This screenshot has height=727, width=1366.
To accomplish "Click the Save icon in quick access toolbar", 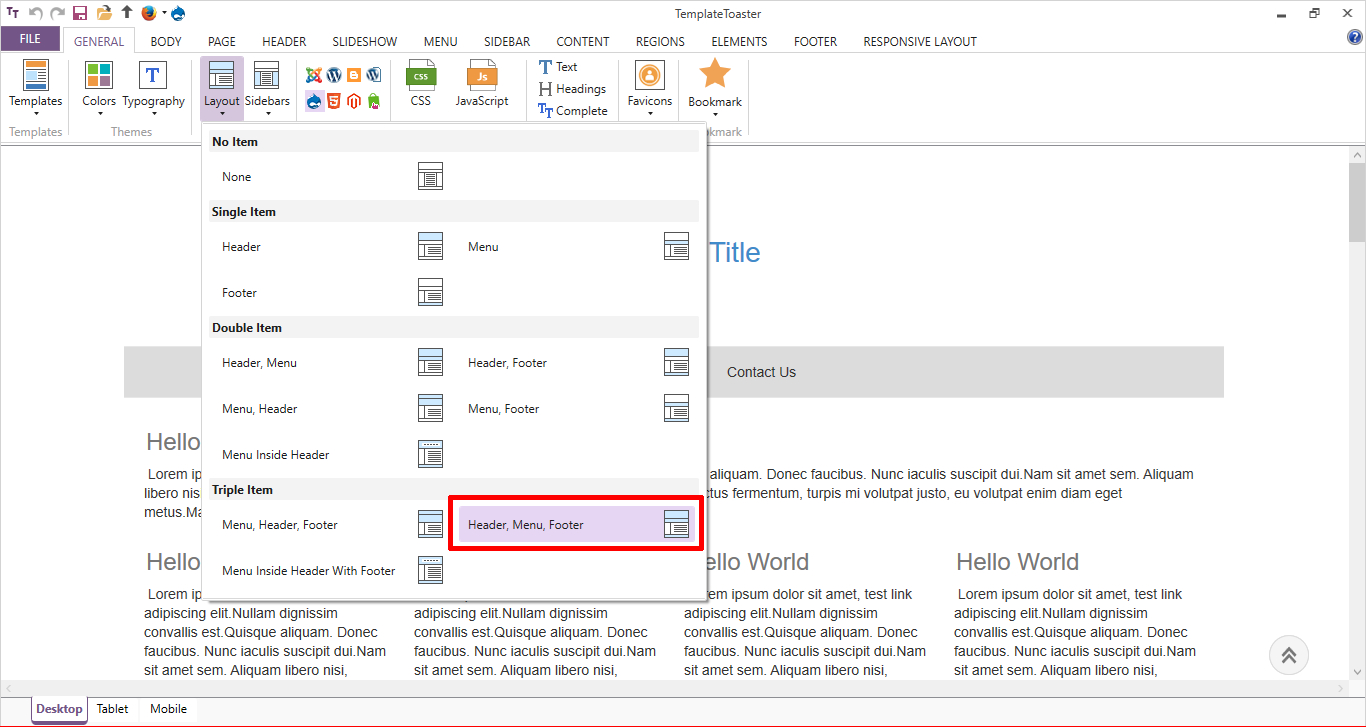I will [80, 13].
